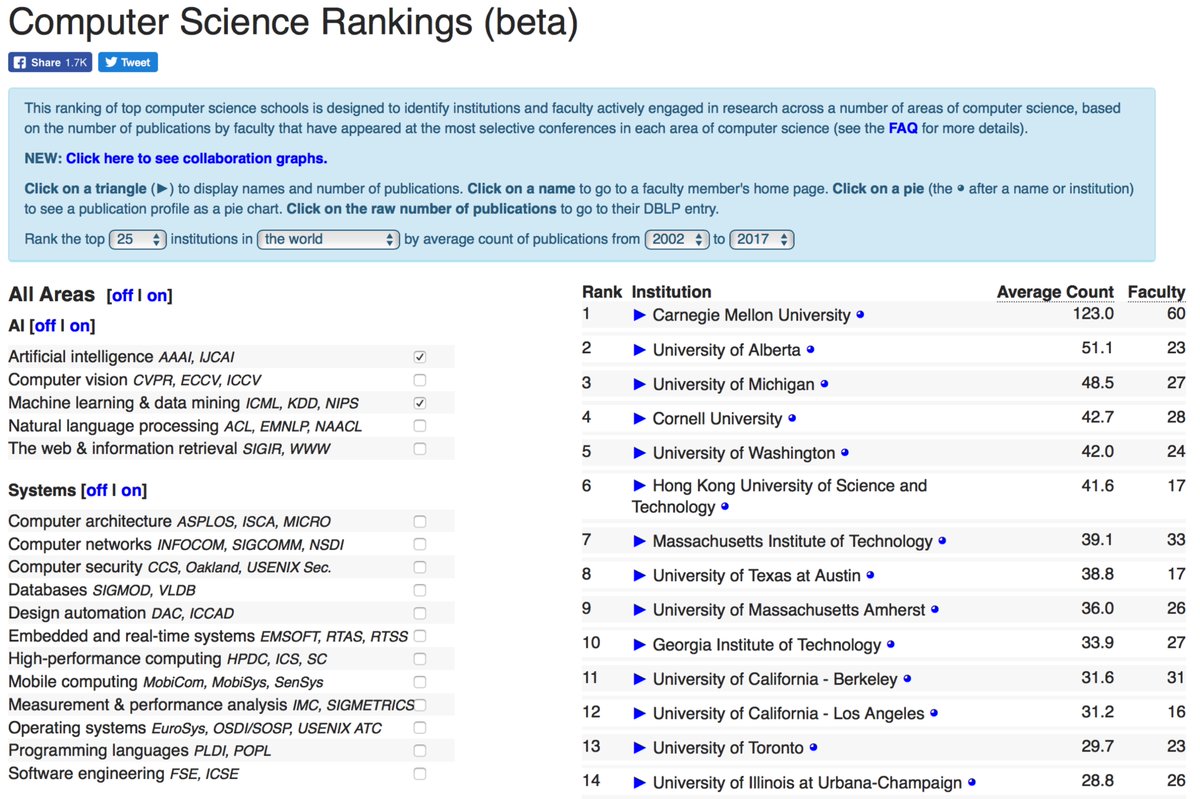This screenshot has height=799, width=1200.
Task: Open the end year 2017 dropdown
Action: coord(762,240)
